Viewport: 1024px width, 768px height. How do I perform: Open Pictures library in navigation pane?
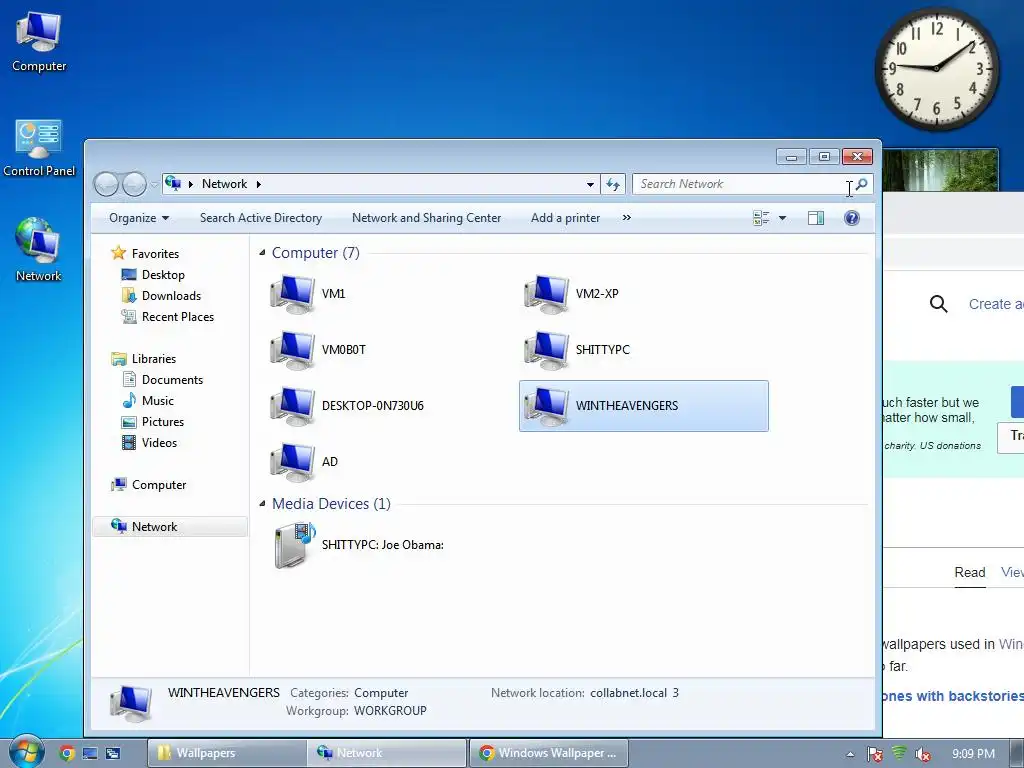coord(163,422)
